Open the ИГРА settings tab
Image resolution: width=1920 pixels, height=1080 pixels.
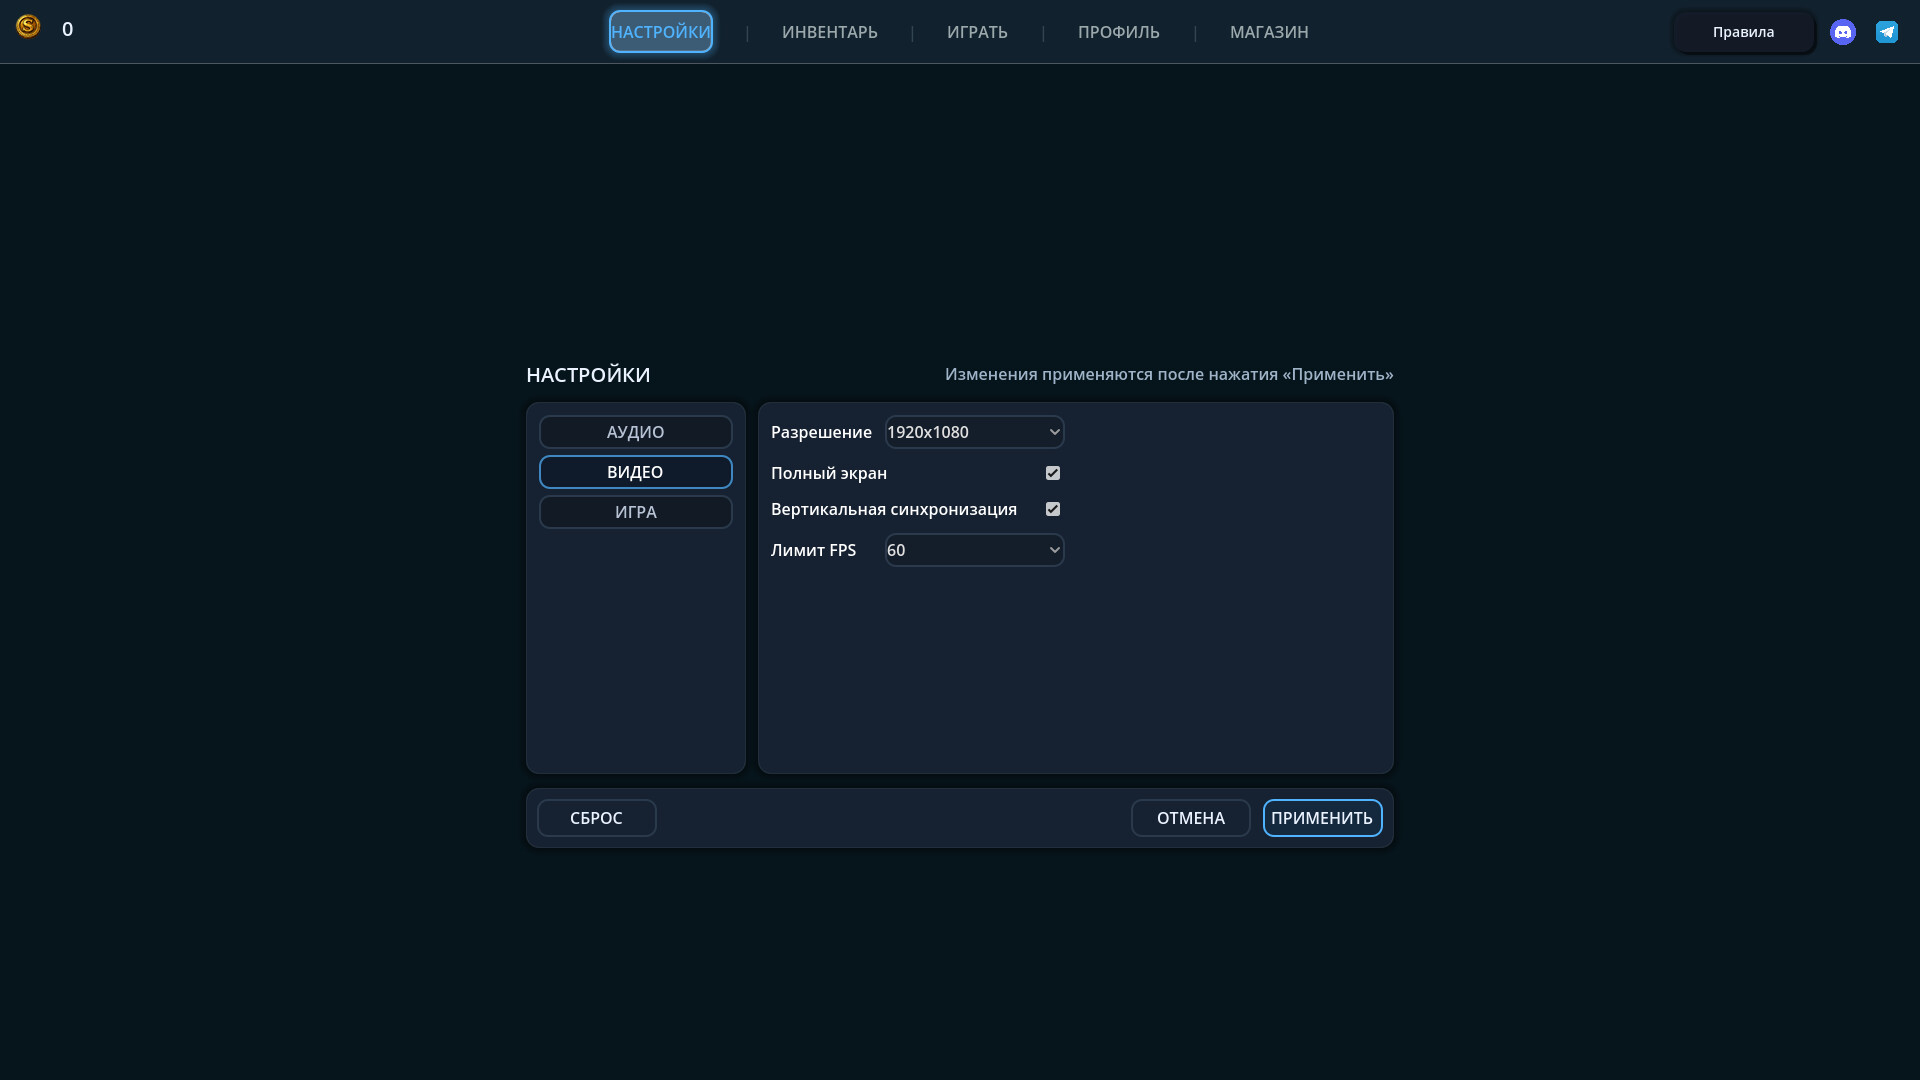(636, 512)
